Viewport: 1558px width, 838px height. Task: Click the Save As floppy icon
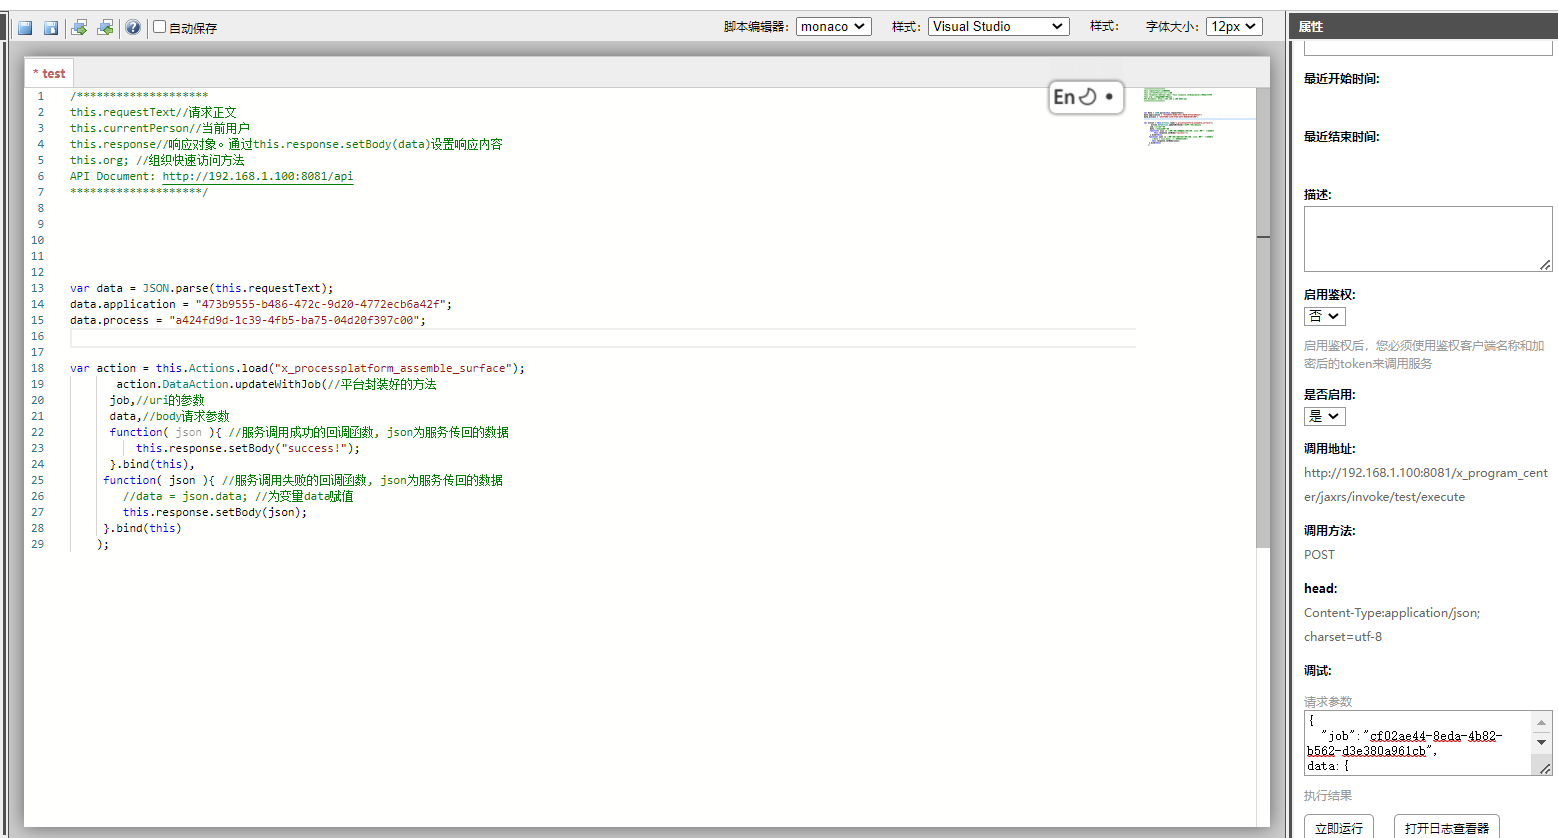click(50, 28)
